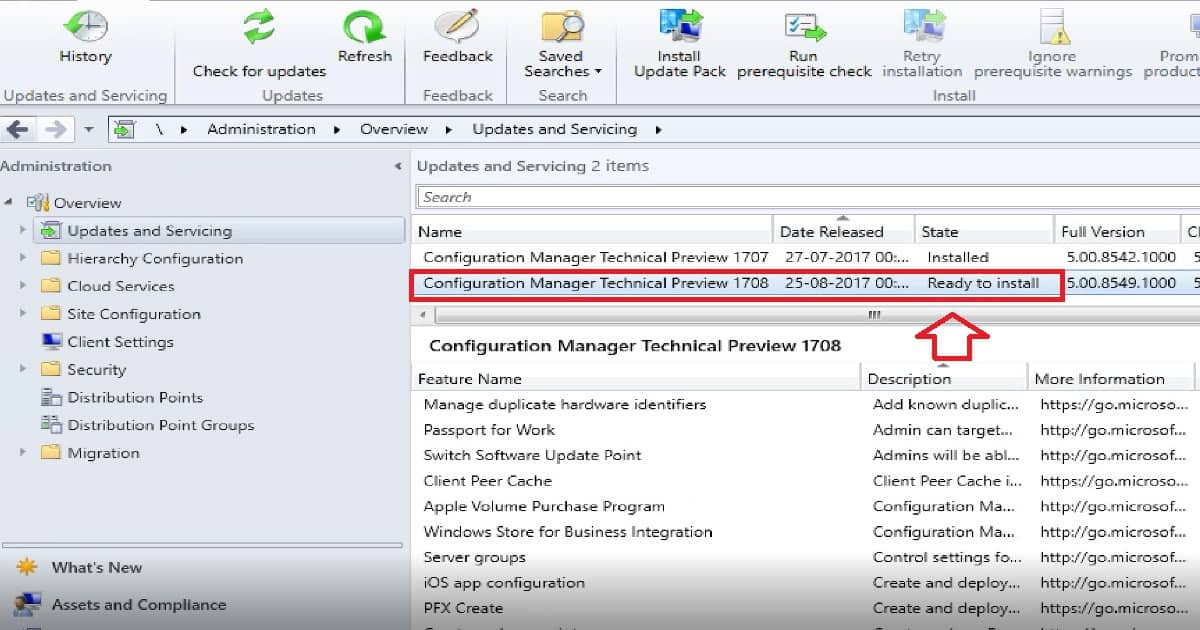
Task: Expand the breadcrumb arrow after Overview
Action: [449, 130]
